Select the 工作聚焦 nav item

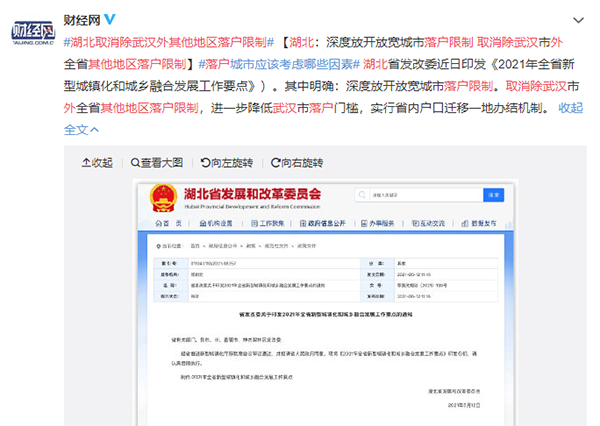[x=267, y=223]
